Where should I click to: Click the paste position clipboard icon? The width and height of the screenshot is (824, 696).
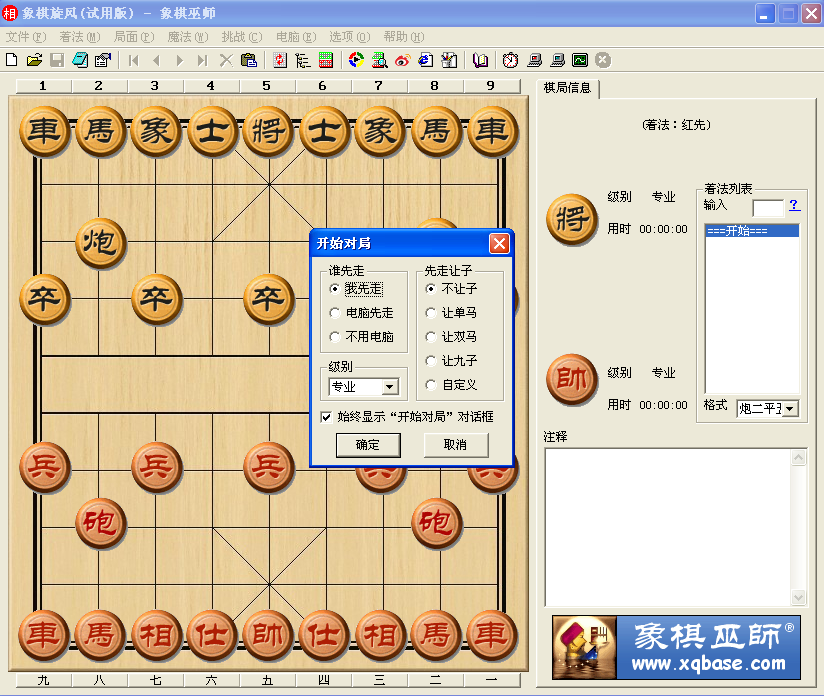247,59
